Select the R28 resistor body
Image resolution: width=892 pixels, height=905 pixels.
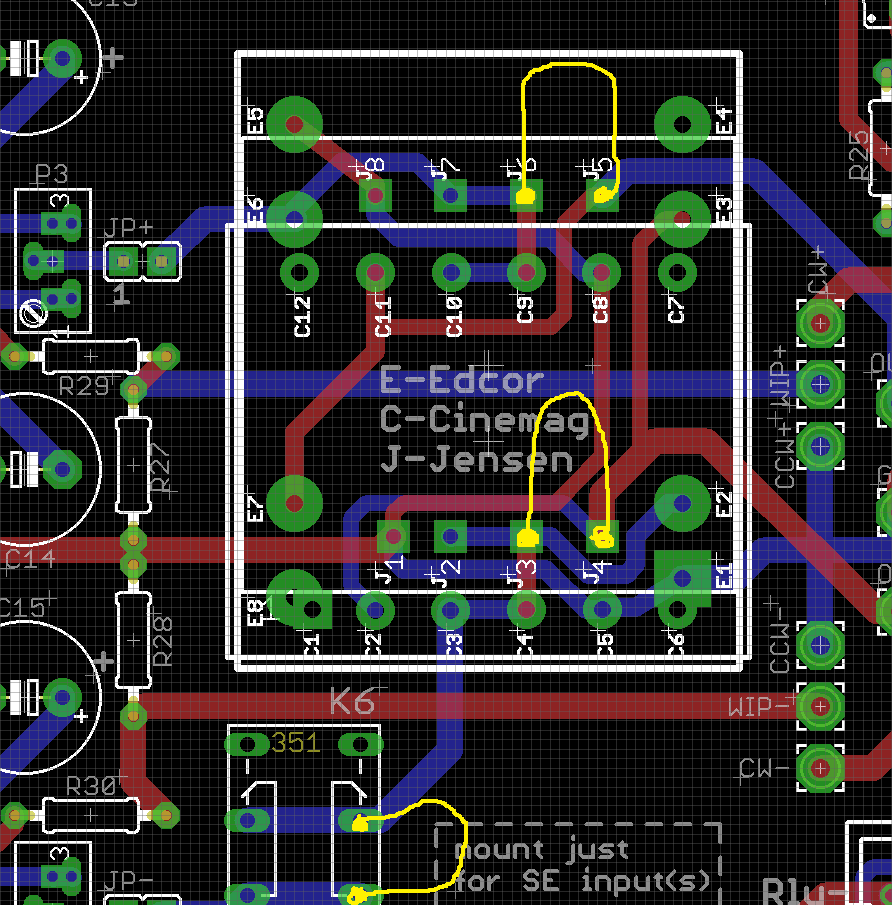[x=133, y=640]
